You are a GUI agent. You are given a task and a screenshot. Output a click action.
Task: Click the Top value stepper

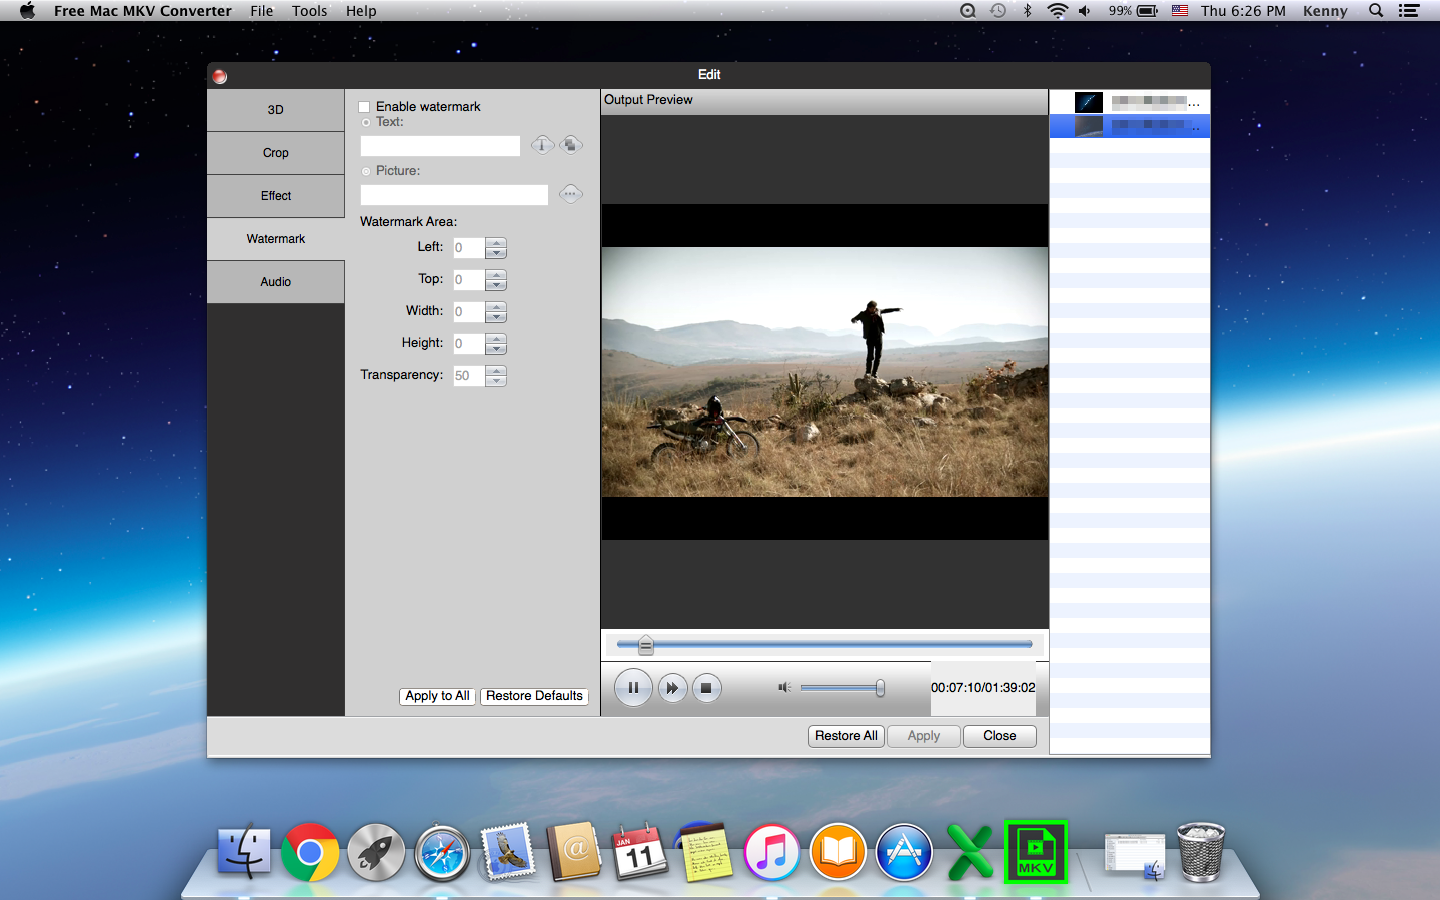(x=496, y=280)
